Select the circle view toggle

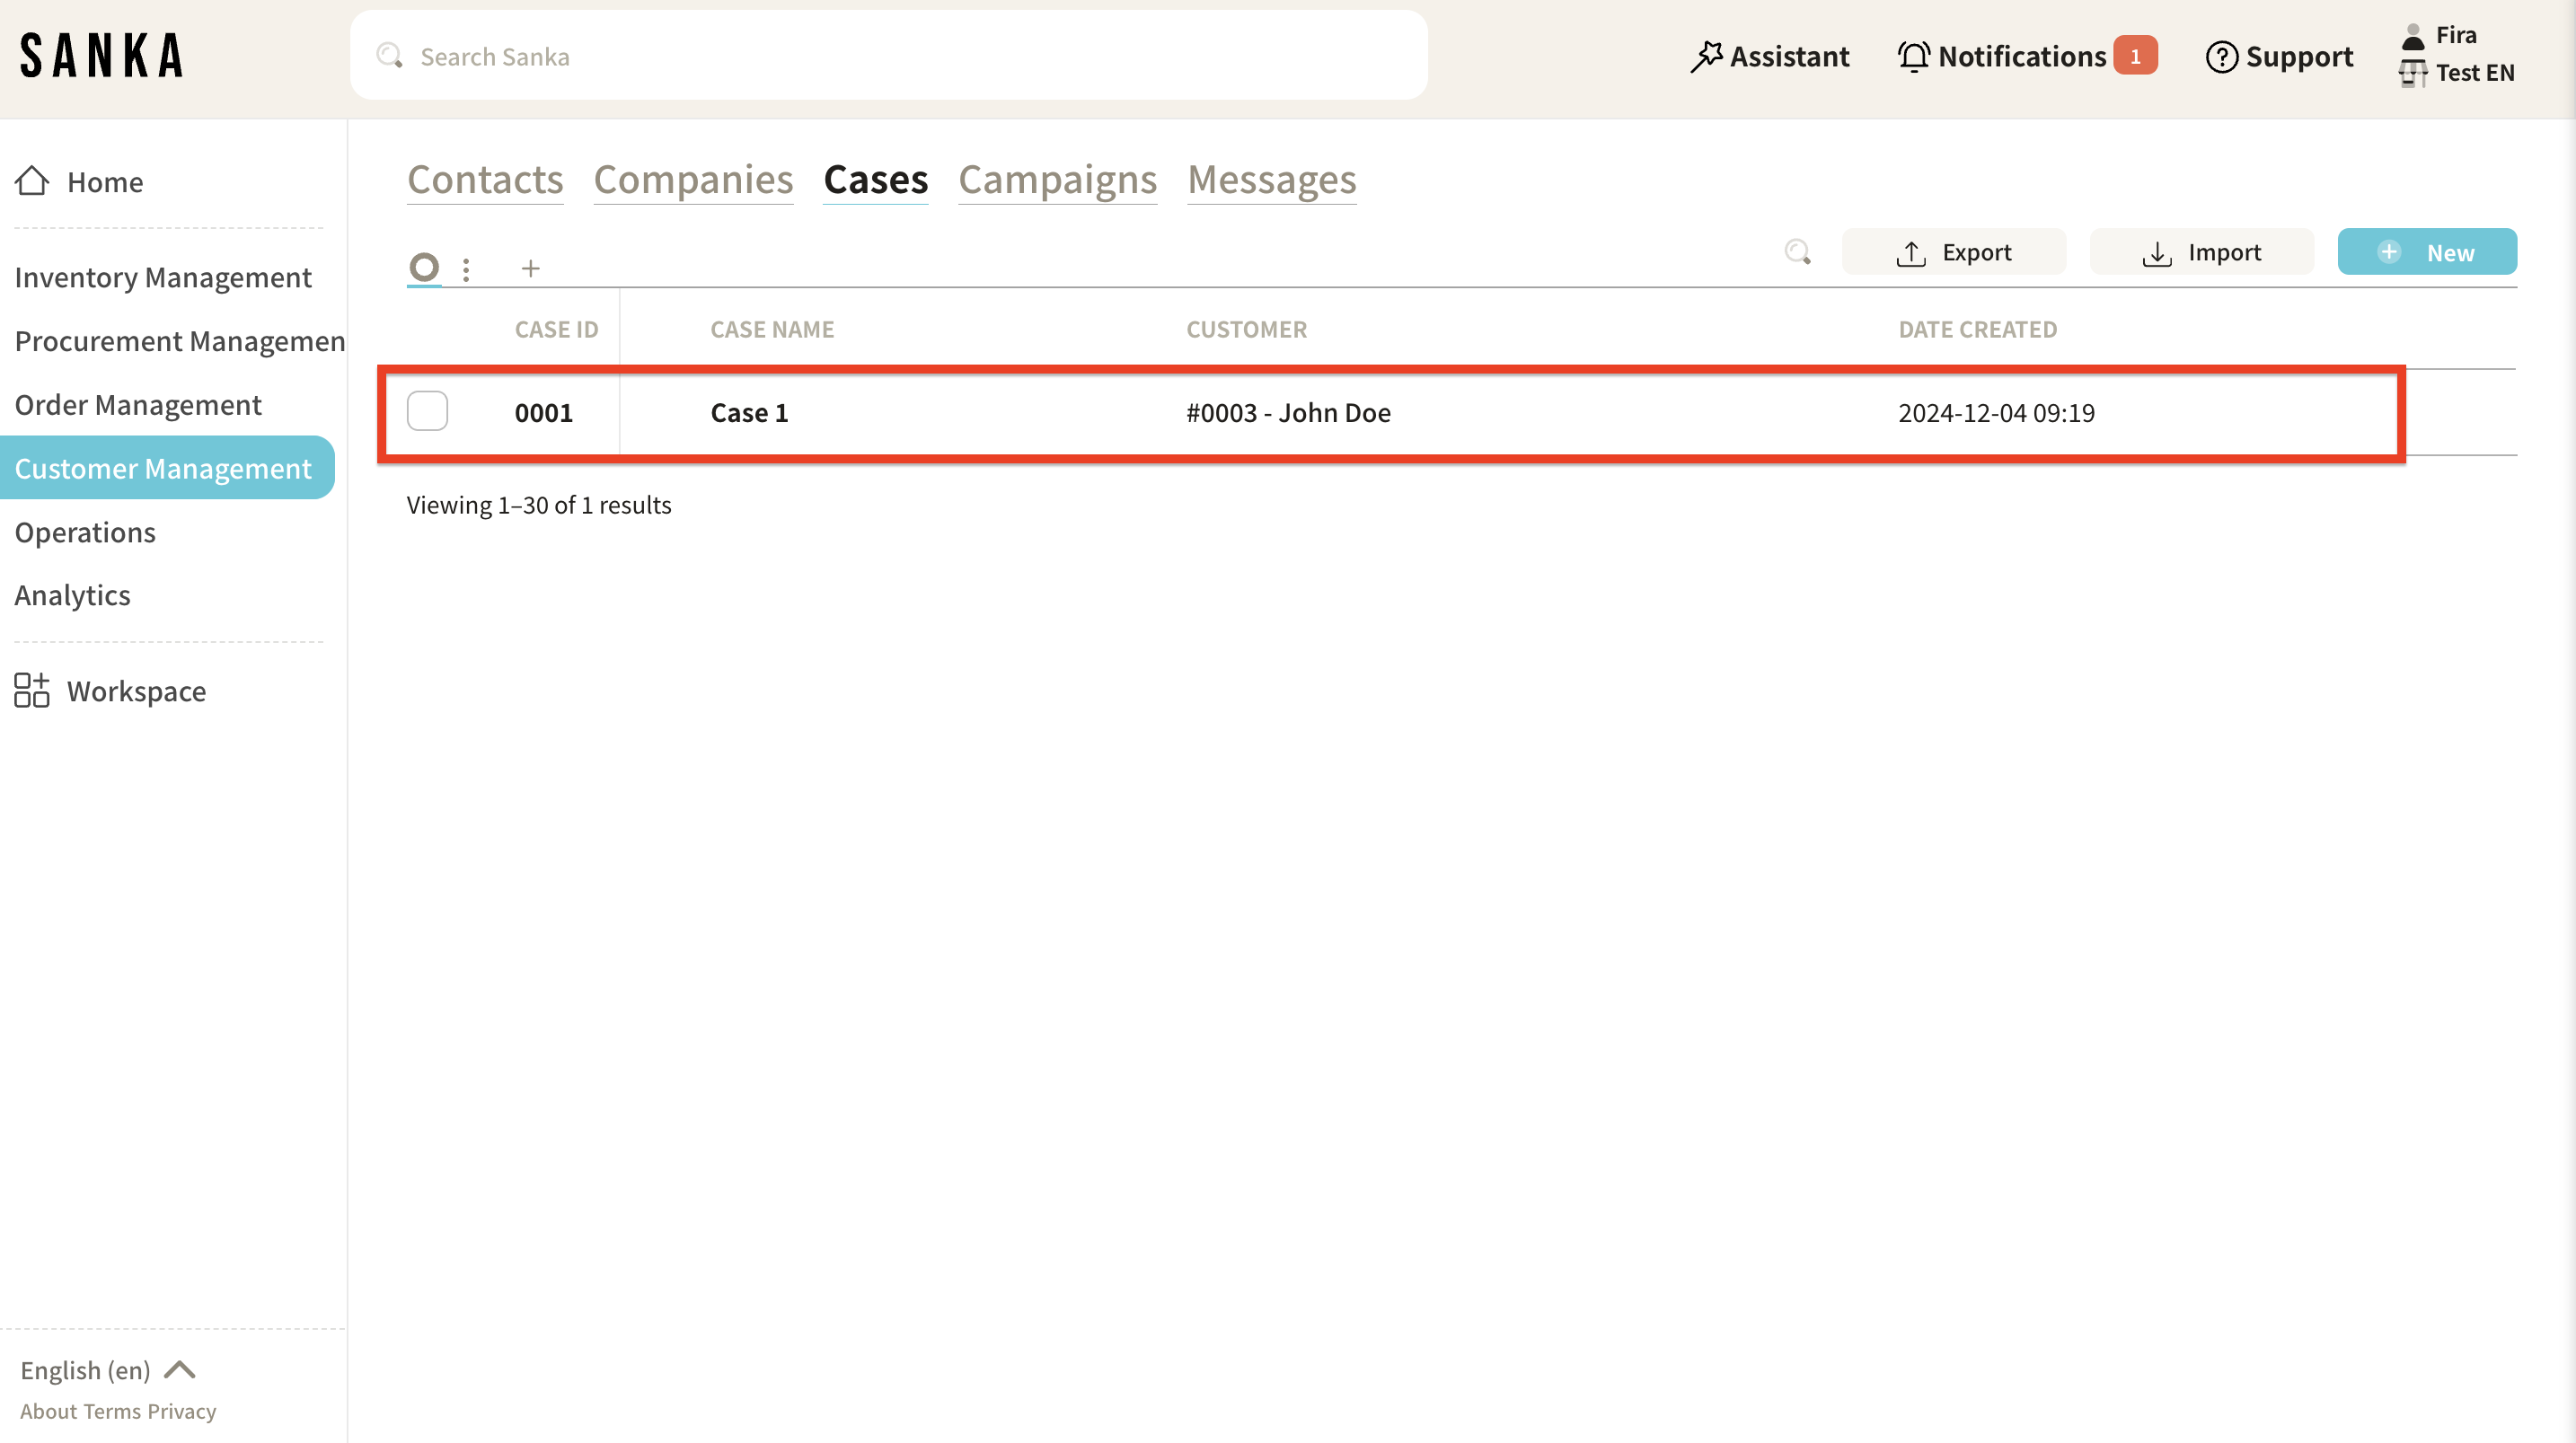pos(424,267)
